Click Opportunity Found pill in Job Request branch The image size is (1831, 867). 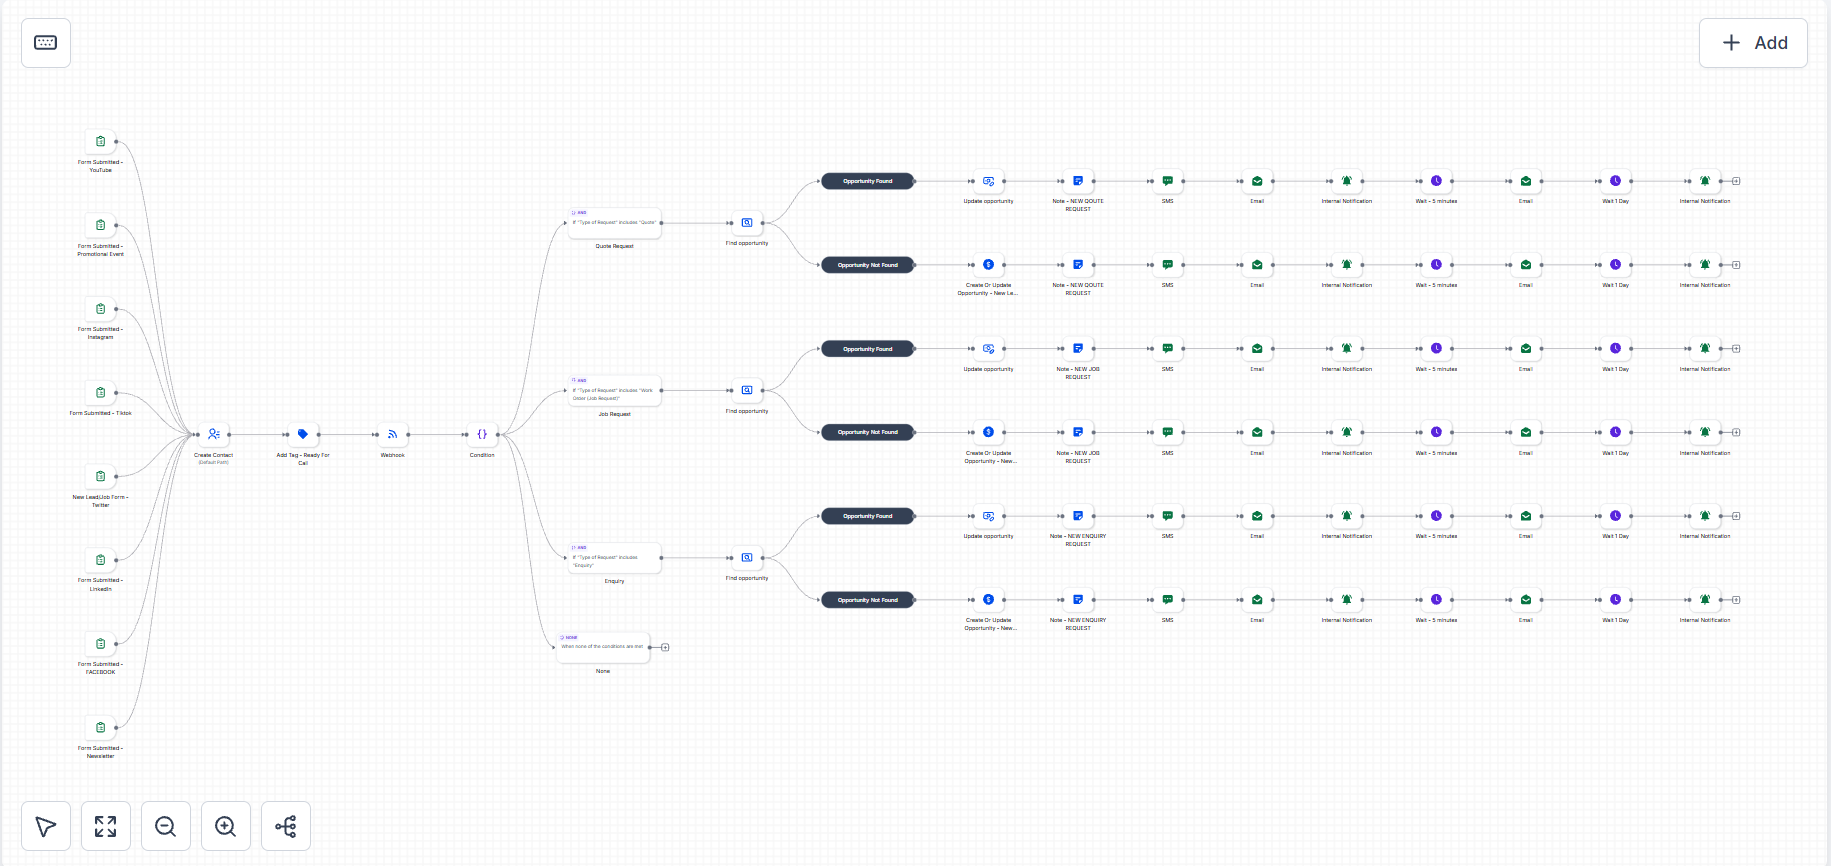click(x=868, y=349)
